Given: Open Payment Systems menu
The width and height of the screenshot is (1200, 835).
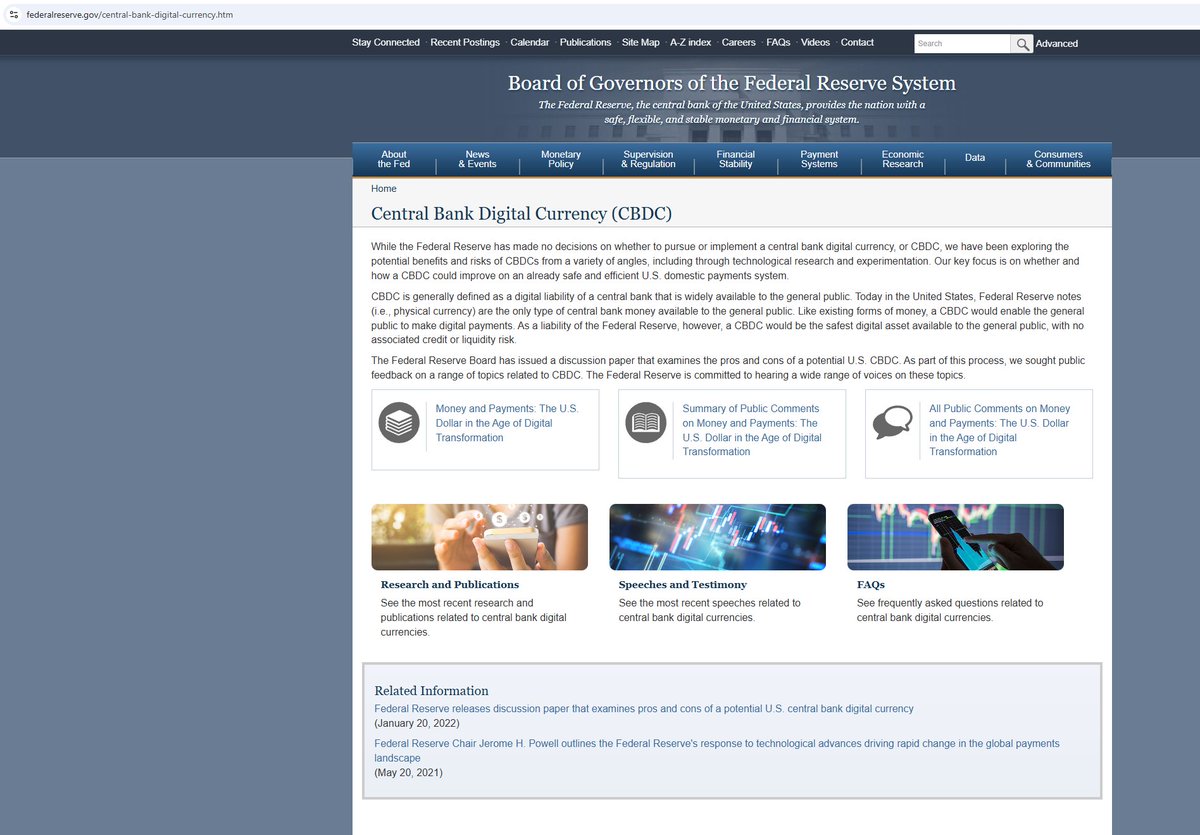Looking at the screenshot, I should click(x=819, y=159).
